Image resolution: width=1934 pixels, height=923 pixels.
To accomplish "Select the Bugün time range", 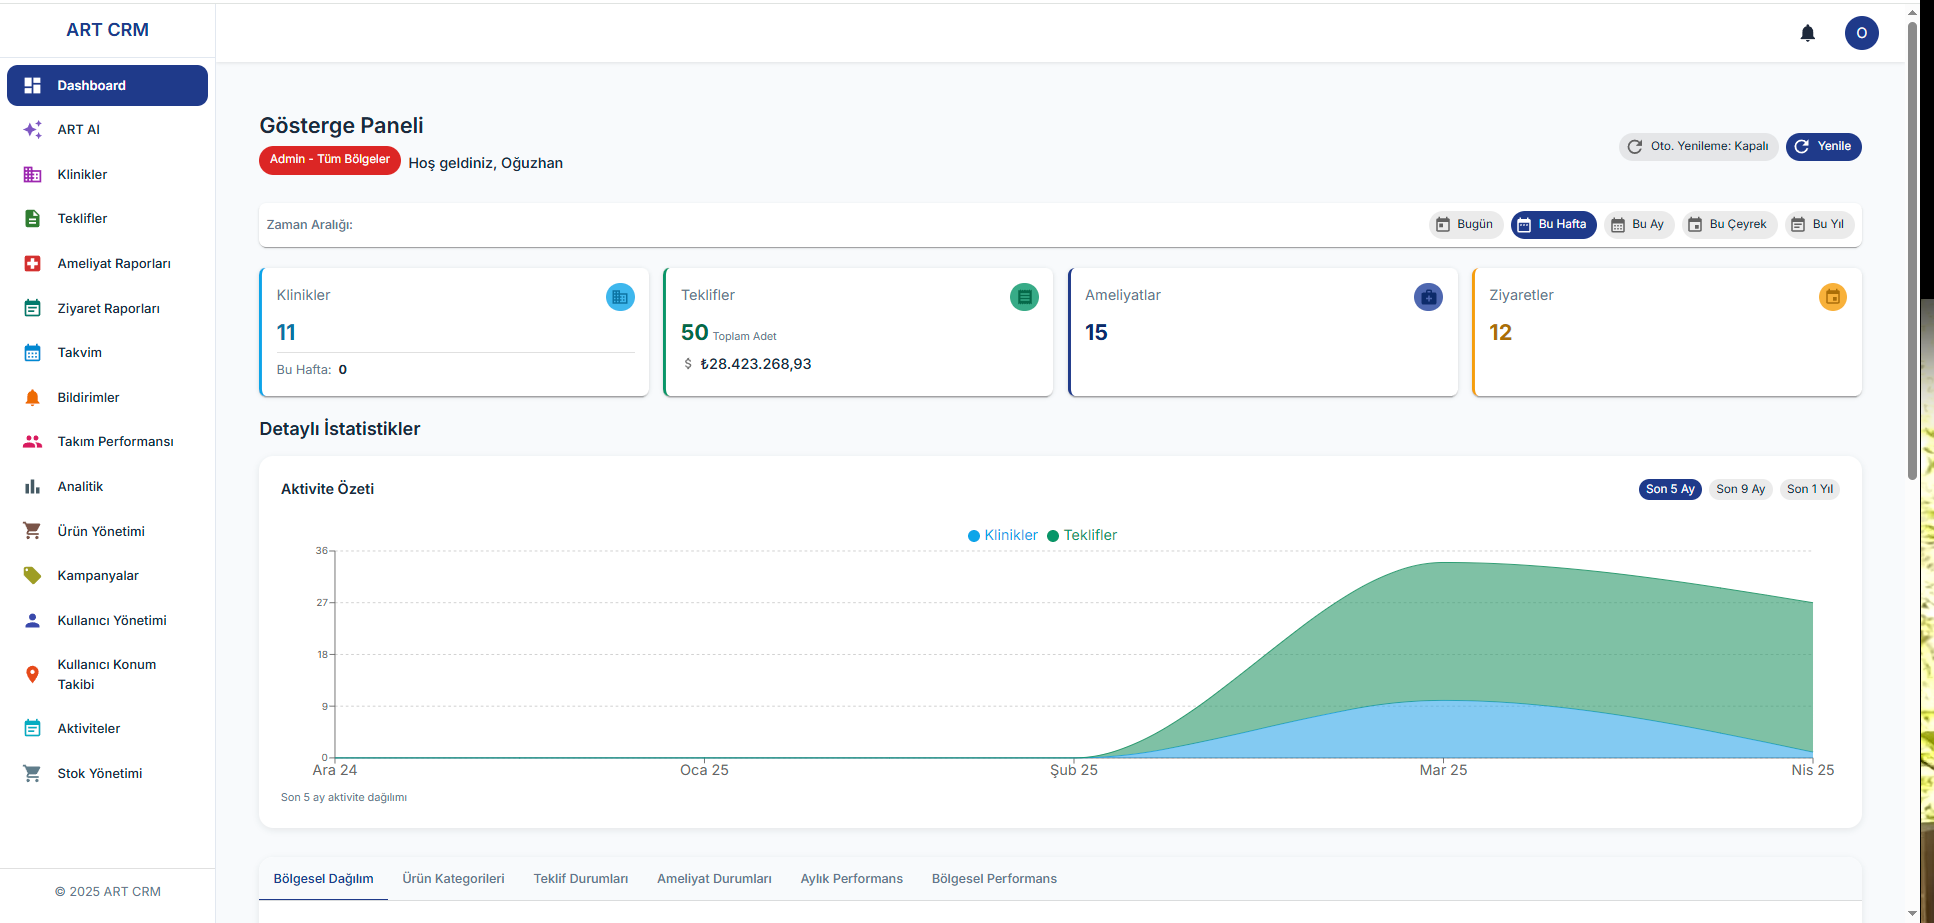I will 1465,225.
